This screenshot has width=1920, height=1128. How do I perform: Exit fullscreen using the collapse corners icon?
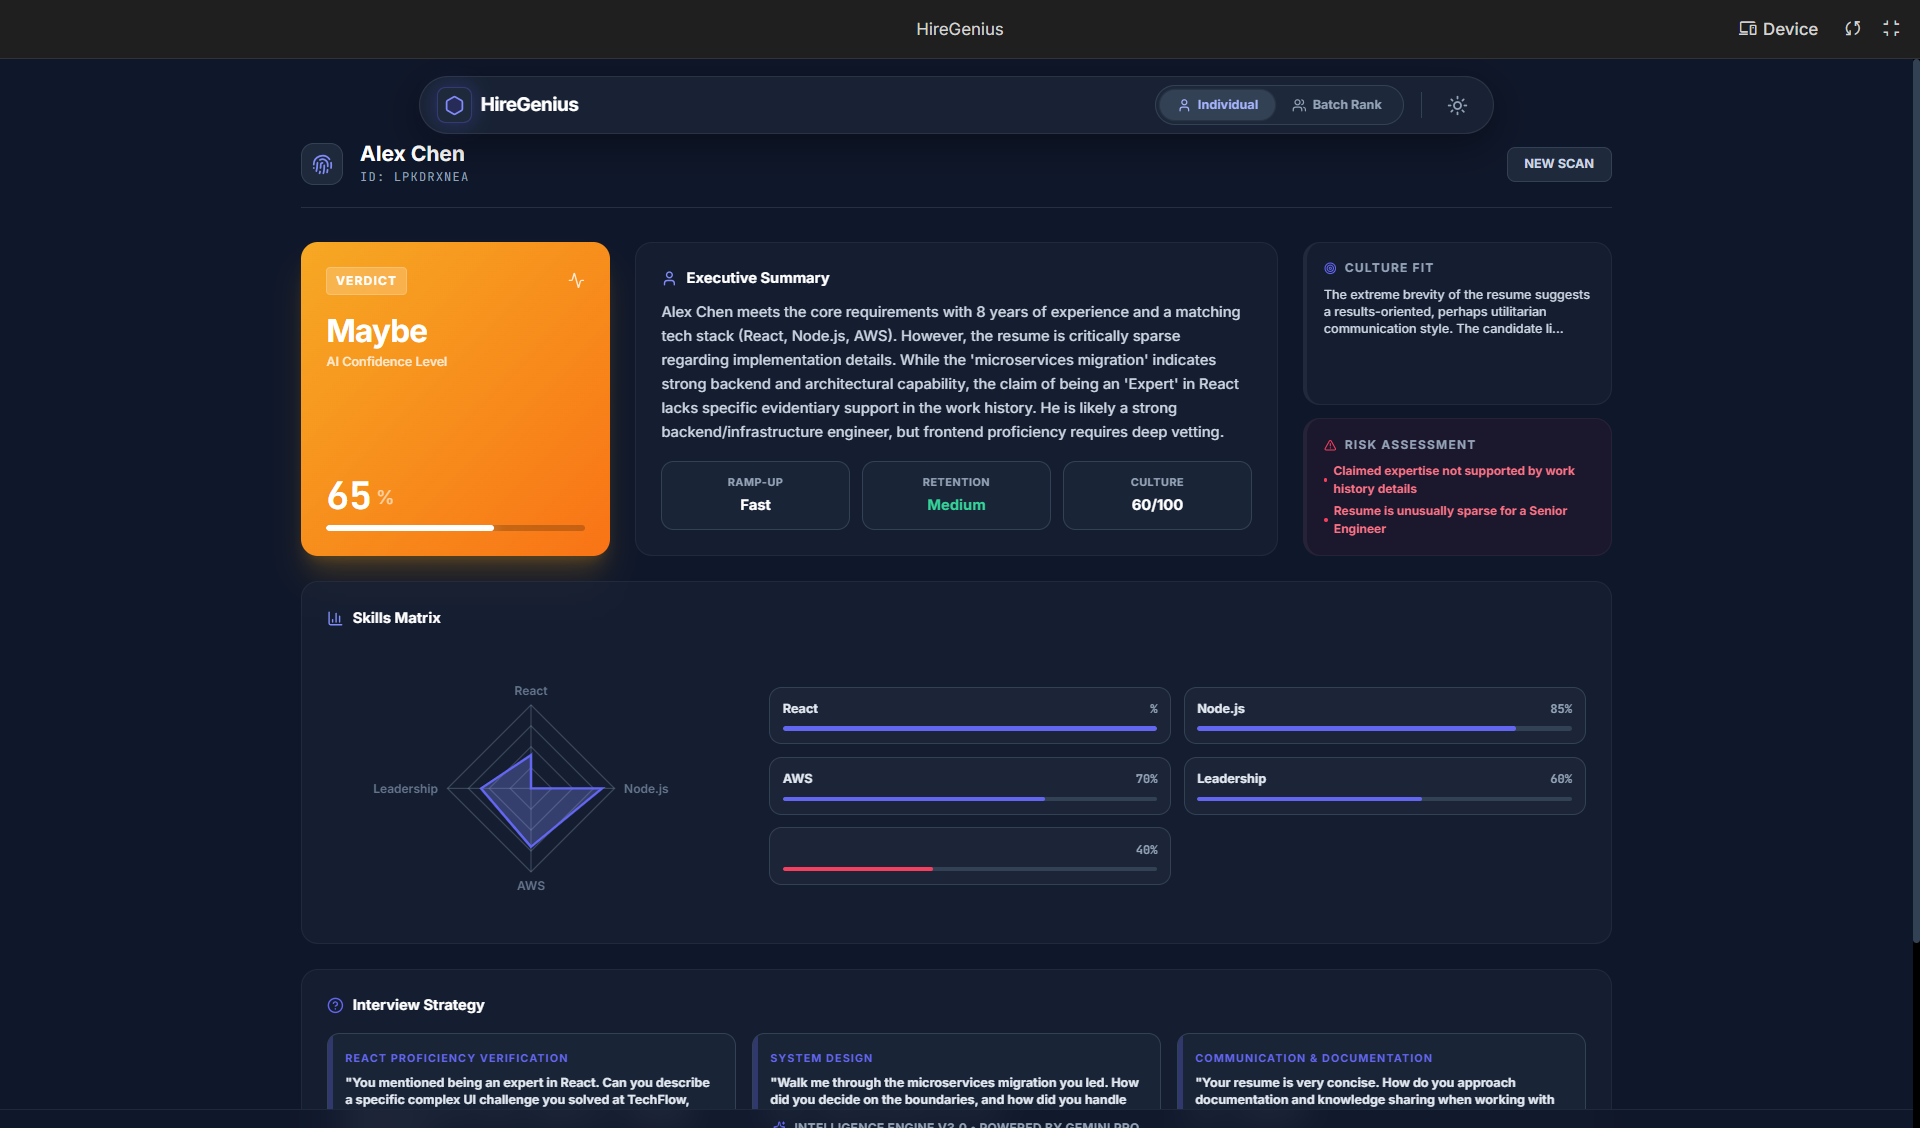coord(1891,29)
